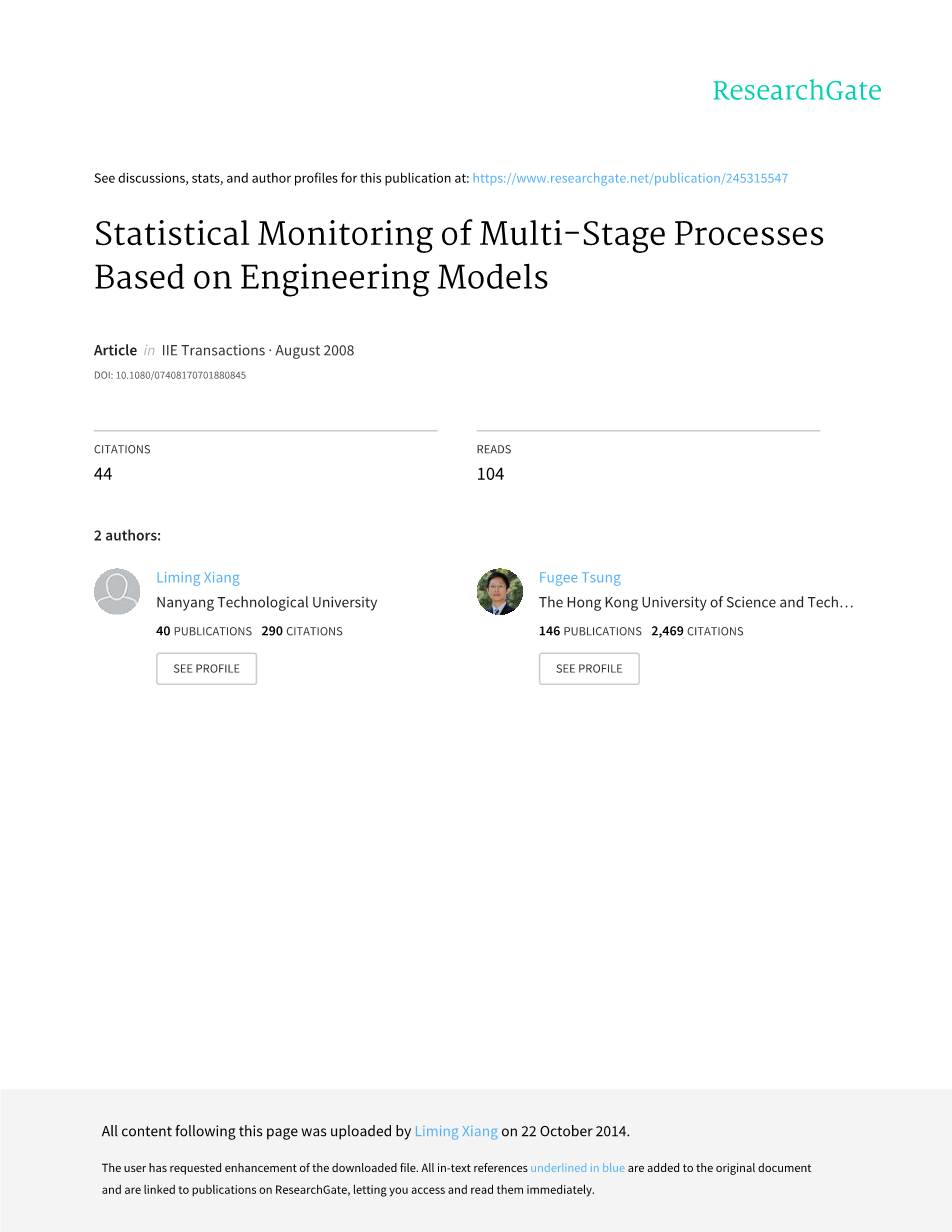Viewport: 952px width, 1232px height.
Task: Click Nanyang Technological University affiliation text
Action: pyautogui.click(x=267, y=602)
